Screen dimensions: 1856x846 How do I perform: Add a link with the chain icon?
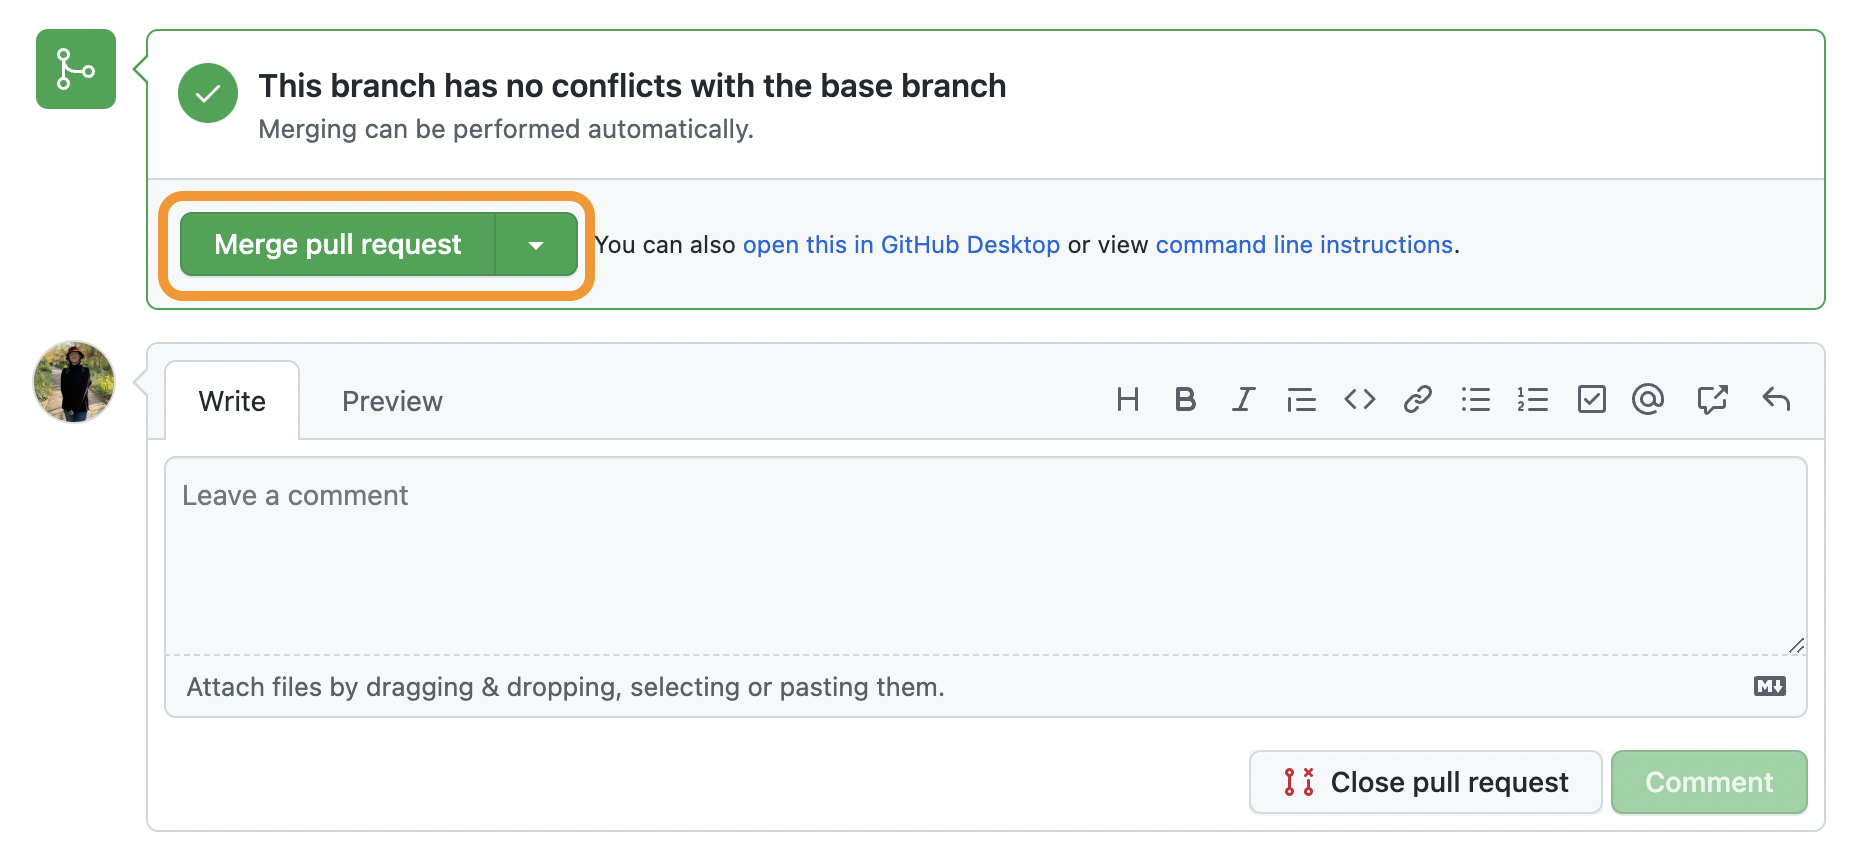(x=1418, y=400)
